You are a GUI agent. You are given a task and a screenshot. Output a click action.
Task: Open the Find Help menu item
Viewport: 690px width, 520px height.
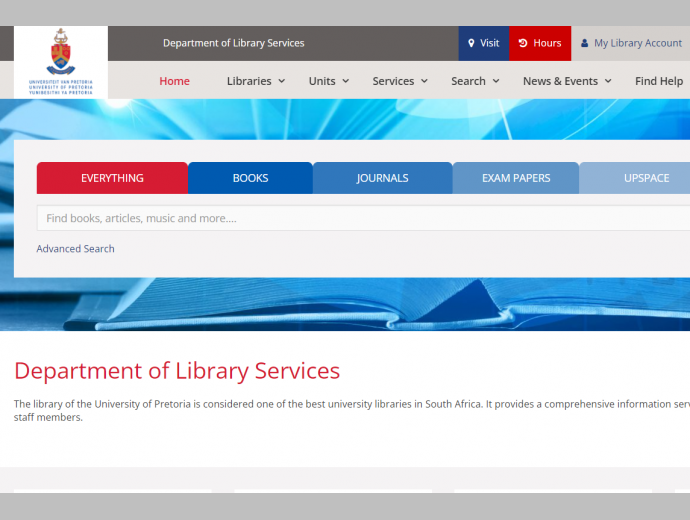tap(659, 81)
